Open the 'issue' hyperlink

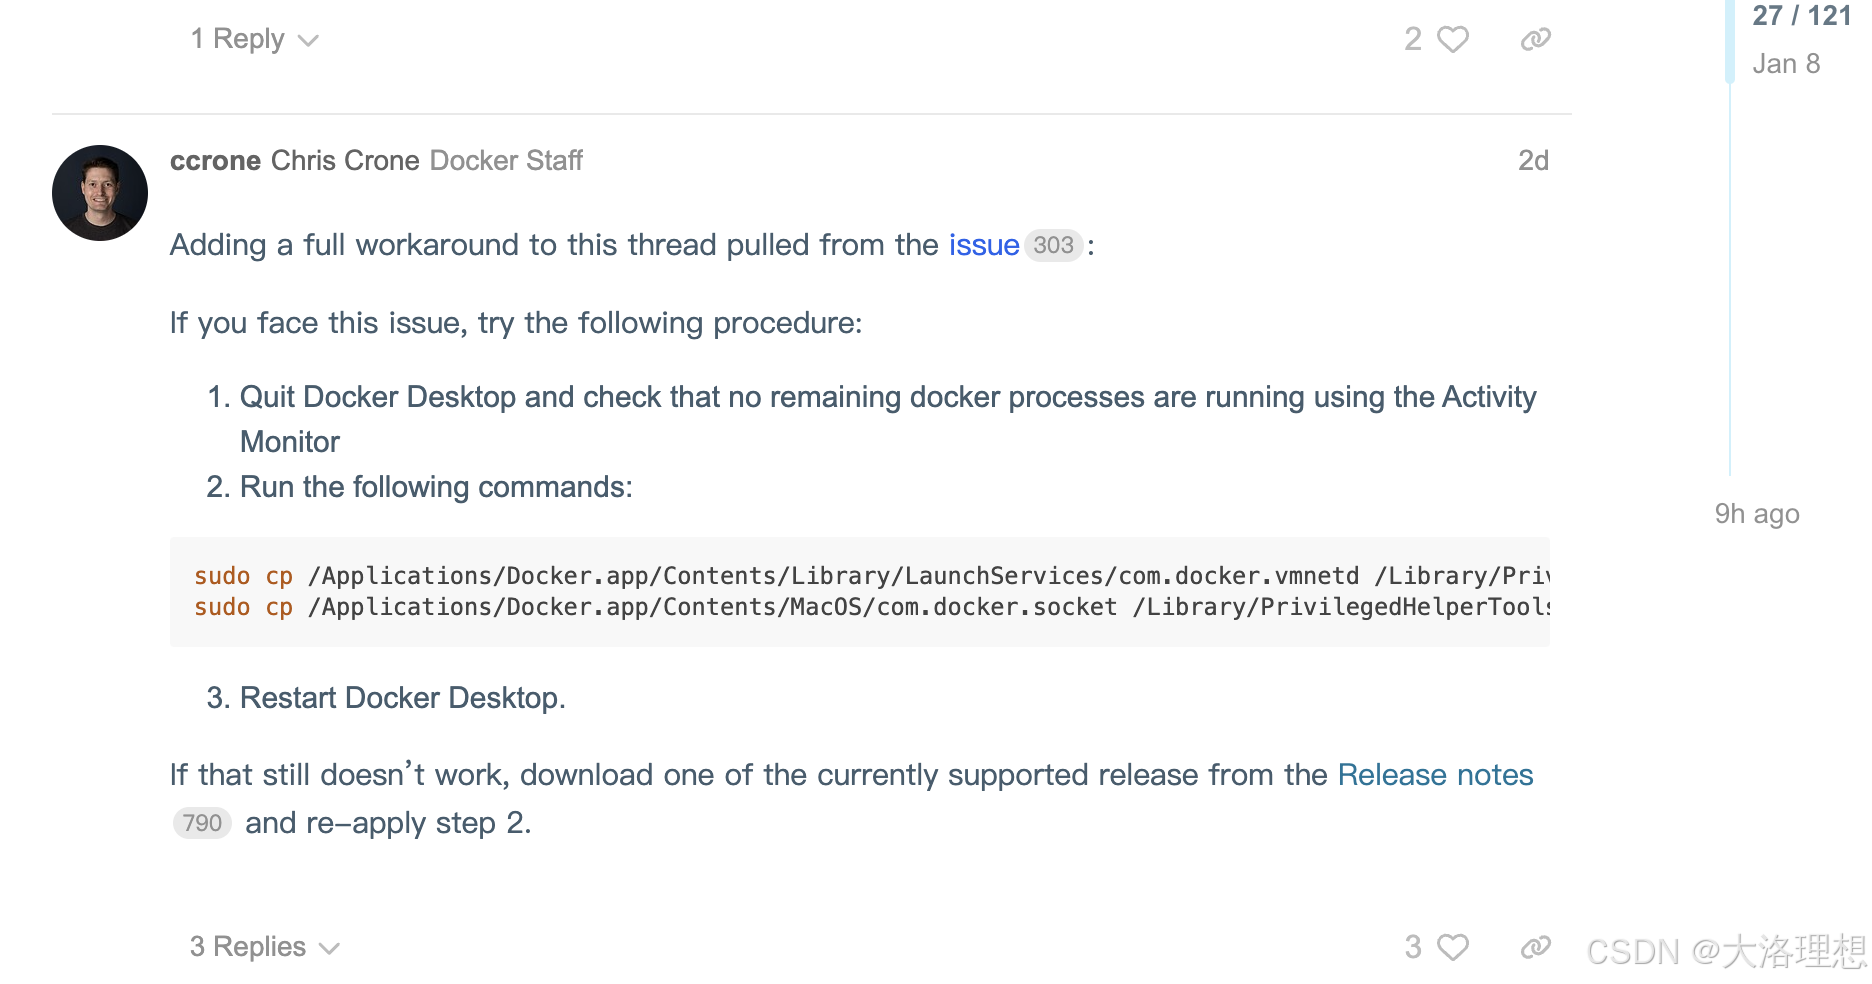[x=984, y=245]
